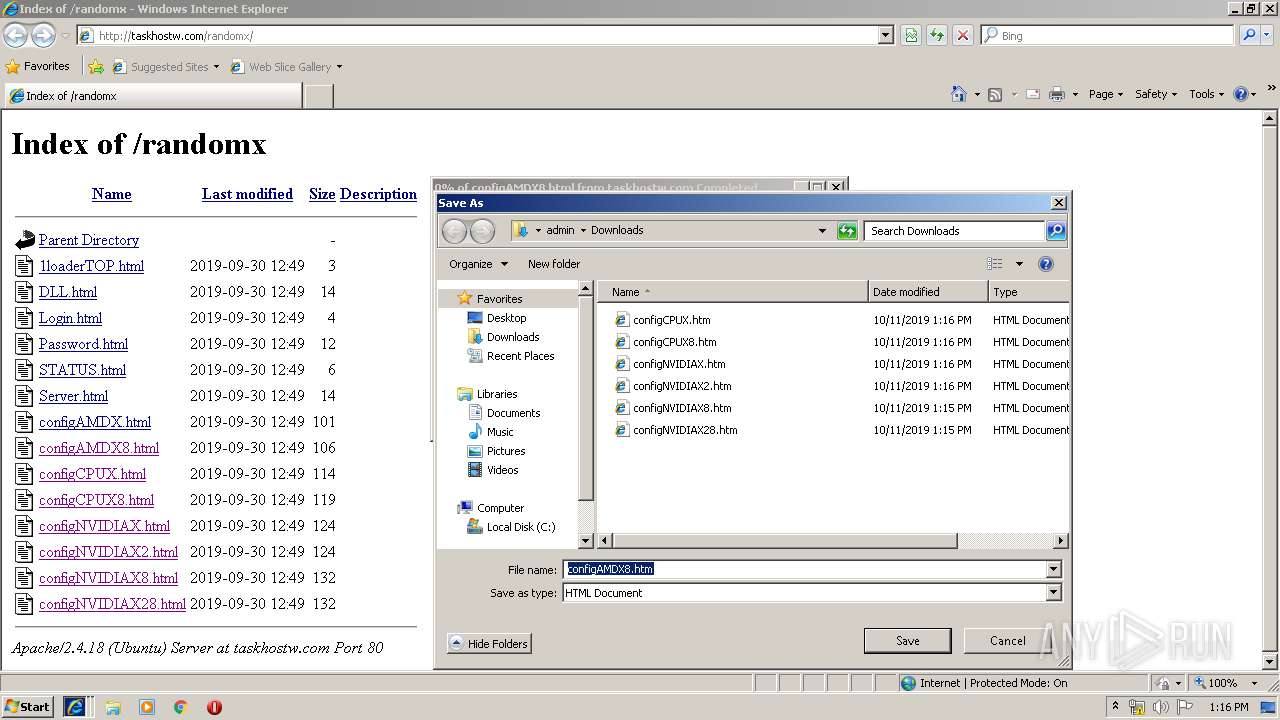Open the Parent Directory link

pyautogui.click(x=89, y=240)
